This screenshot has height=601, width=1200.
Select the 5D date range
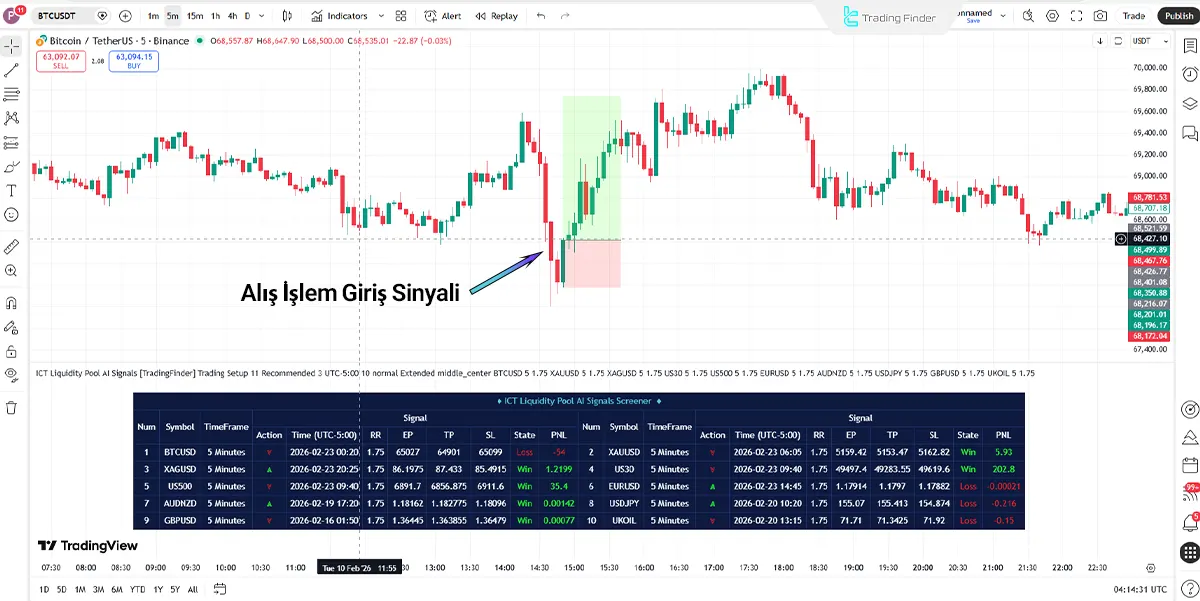point(62,590)
